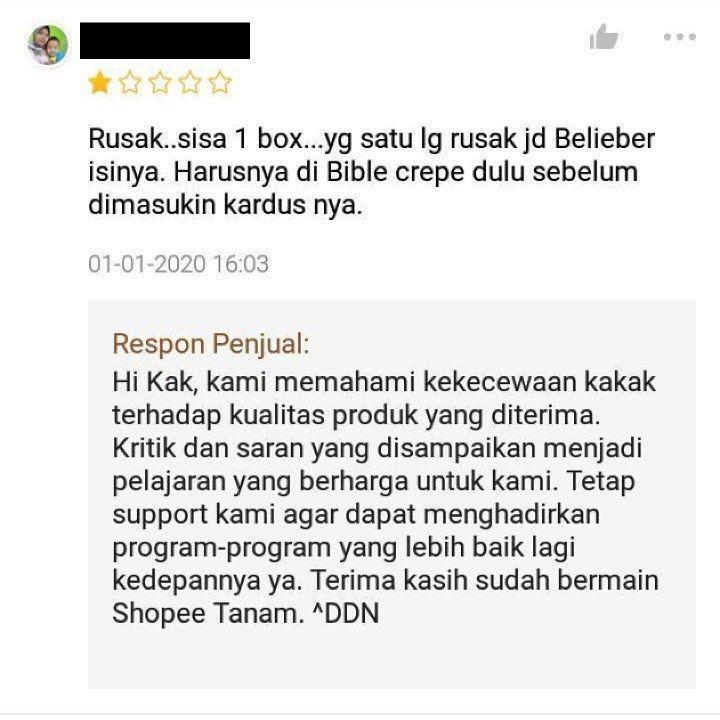Click the word Belieber in the review
The image size is (720, 720).
click(605, 139)
